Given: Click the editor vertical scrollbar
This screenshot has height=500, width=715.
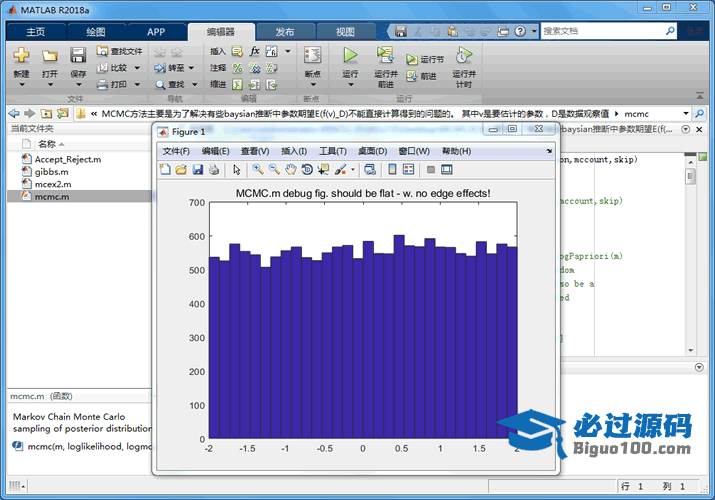Looking at the screenshot, I should (x=690, y=255).
